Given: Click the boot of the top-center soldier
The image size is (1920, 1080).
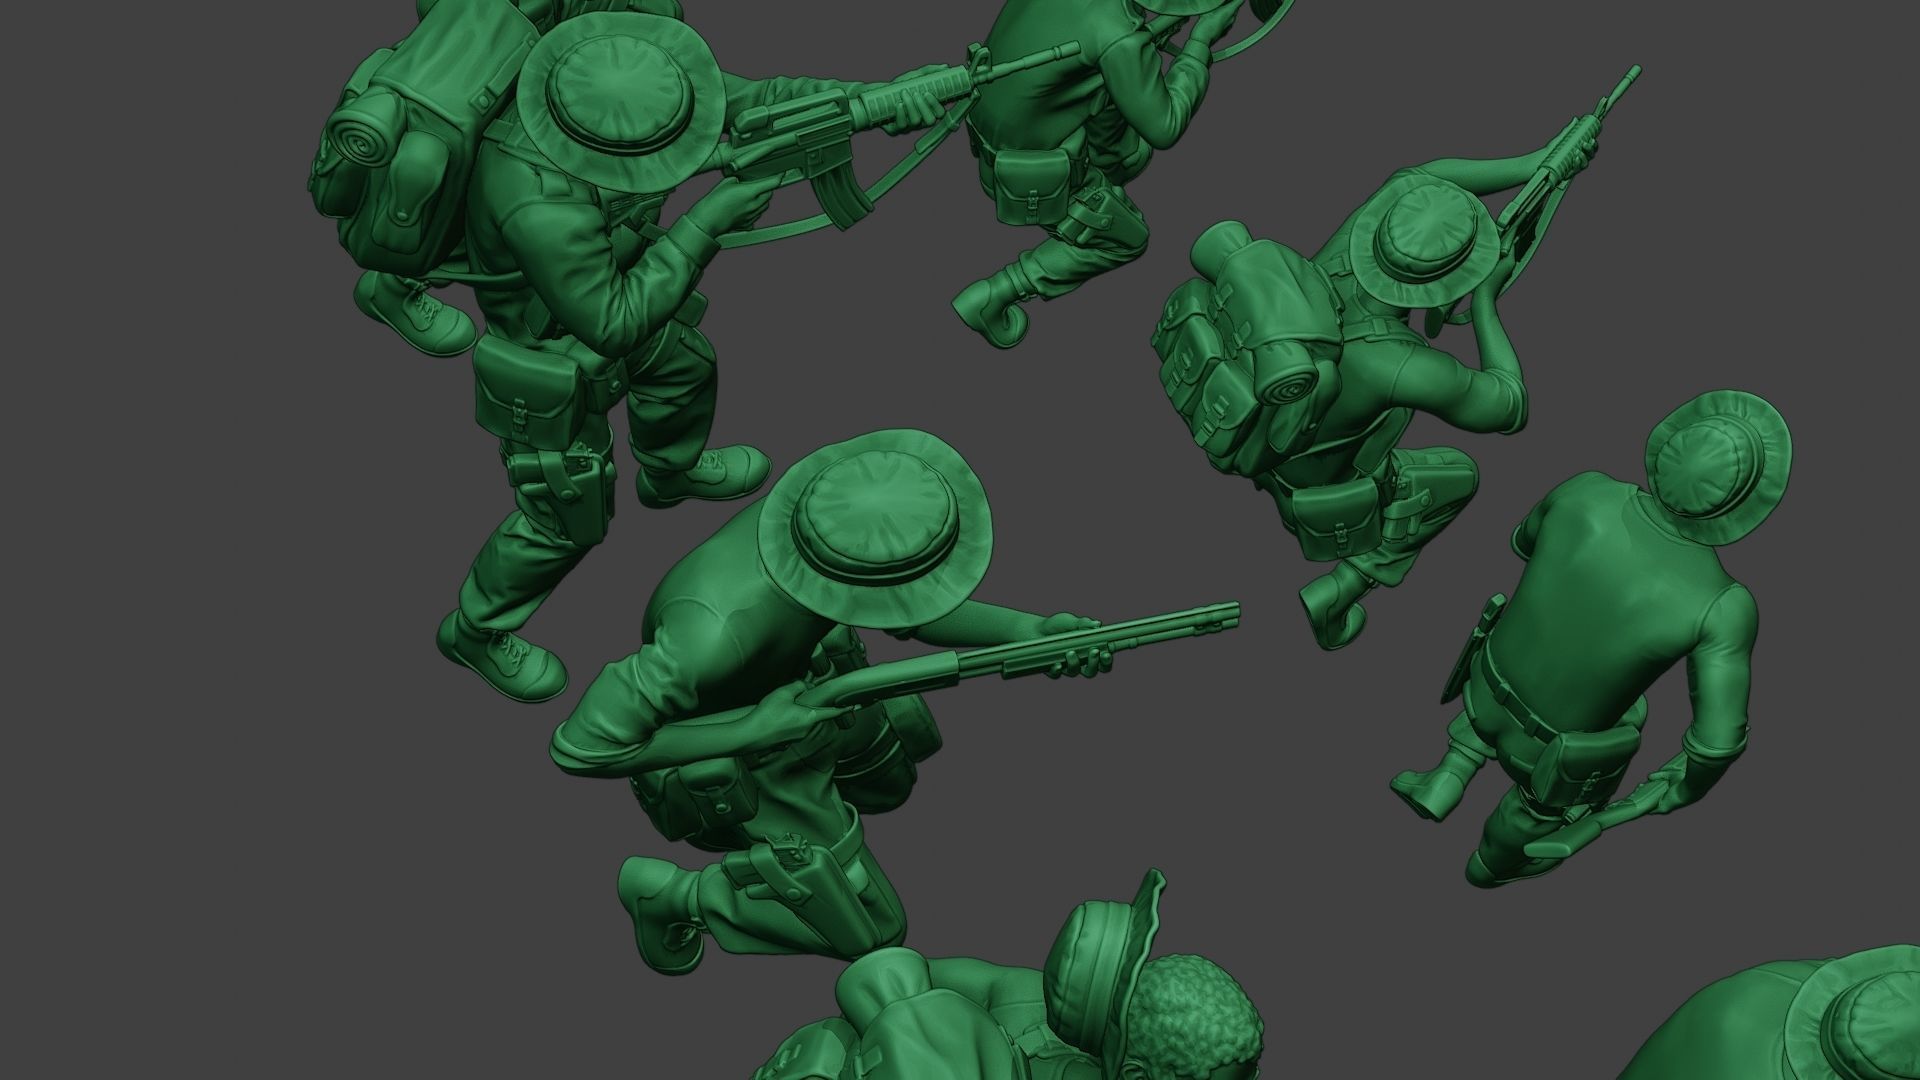Looking at the screenshot, I should (x=990, y=310).
